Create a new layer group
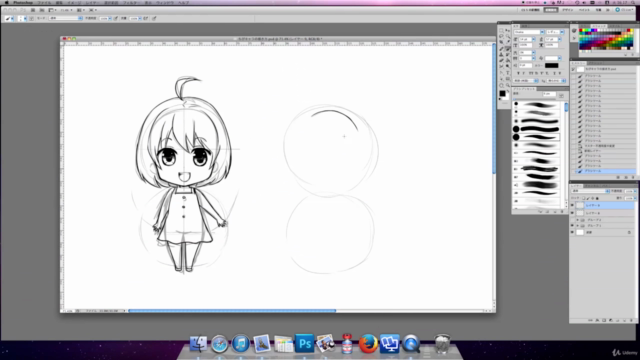The width and height of the screenshot is (640, 360). [618, 320]
